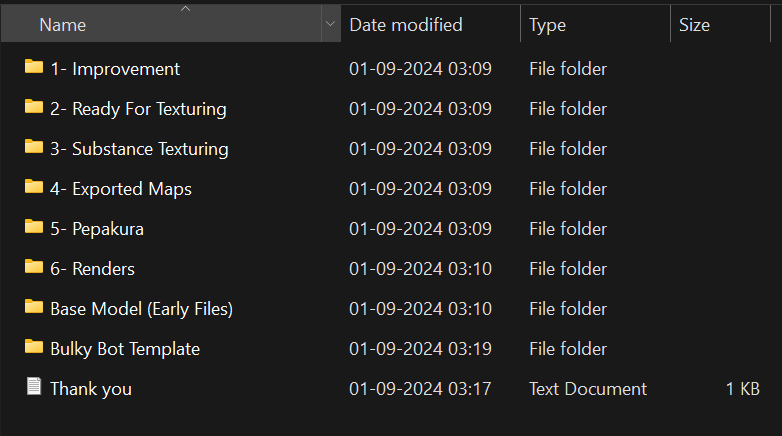This screenshot has height=436, width=782.
Task: Sort by the Type column header
Action: point(548,25)
